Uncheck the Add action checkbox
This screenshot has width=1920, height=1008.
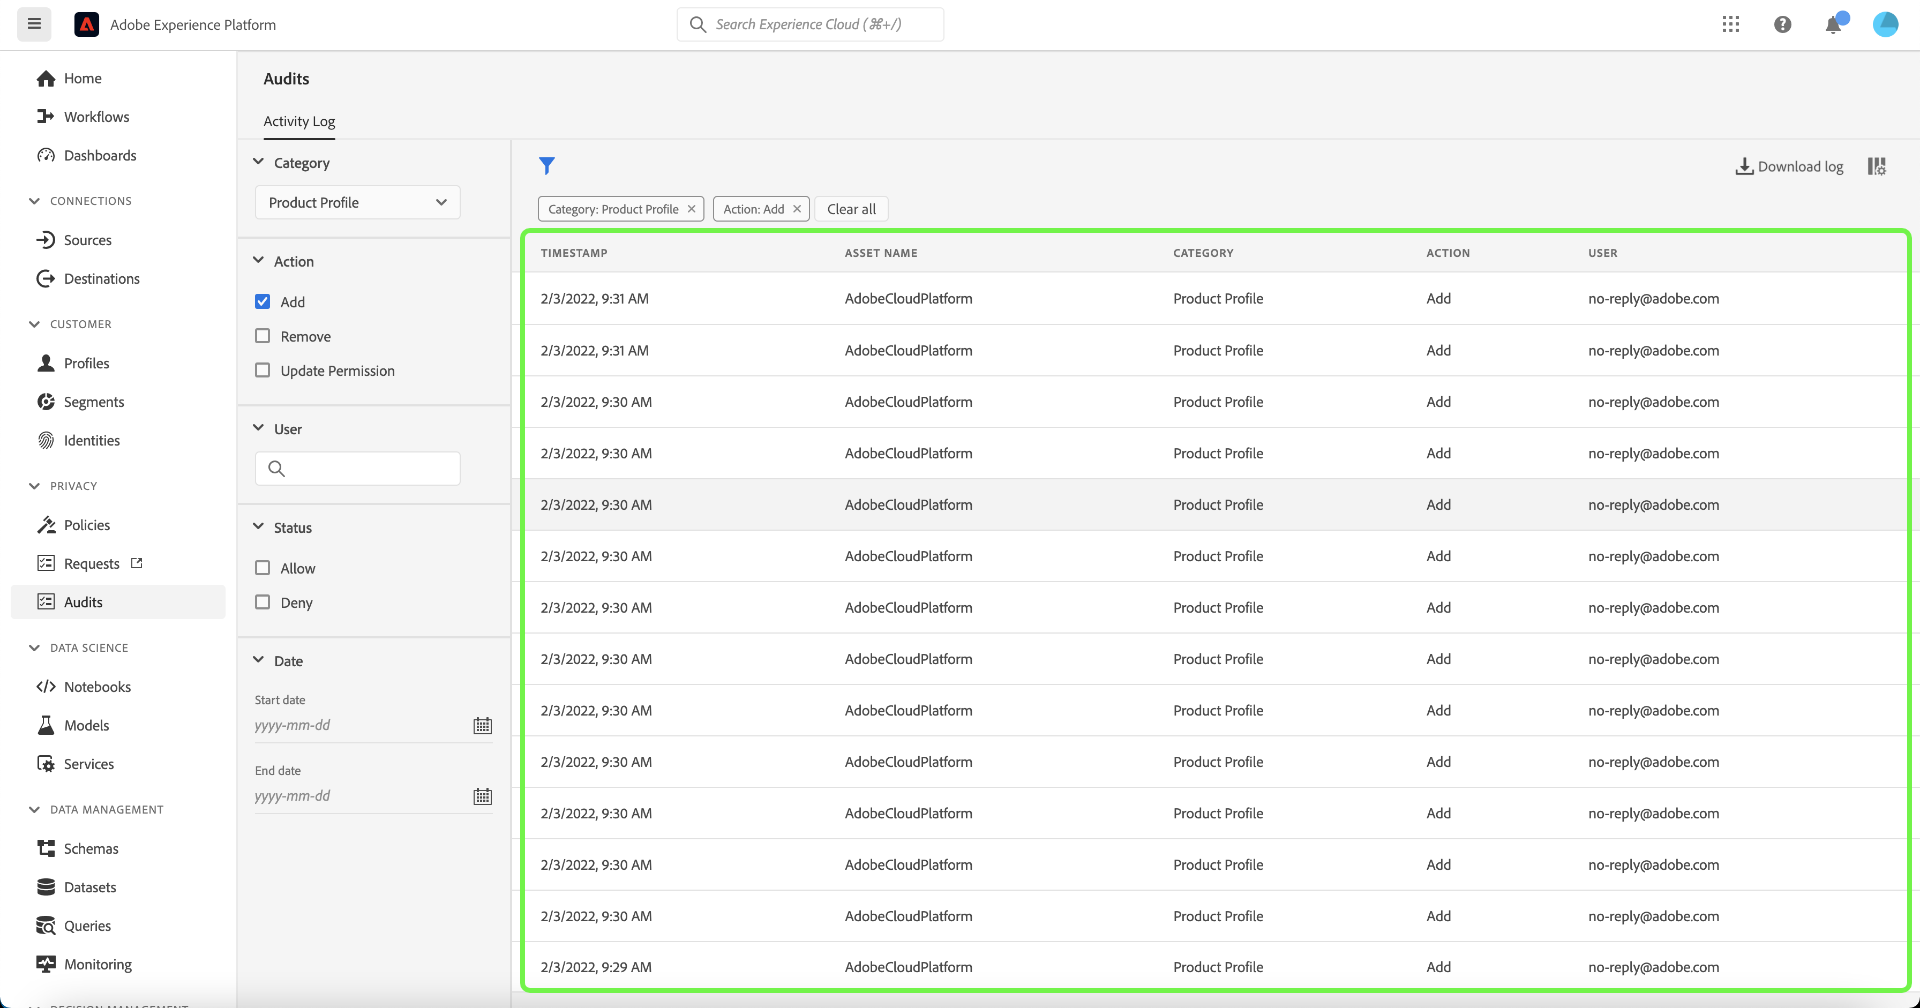click(263, 301)
